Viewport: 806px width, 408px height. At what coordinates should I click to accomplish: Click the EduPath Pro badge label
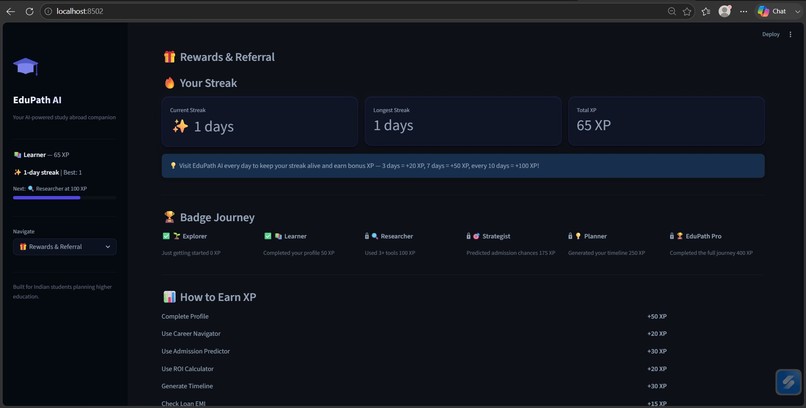click(703, 236)
